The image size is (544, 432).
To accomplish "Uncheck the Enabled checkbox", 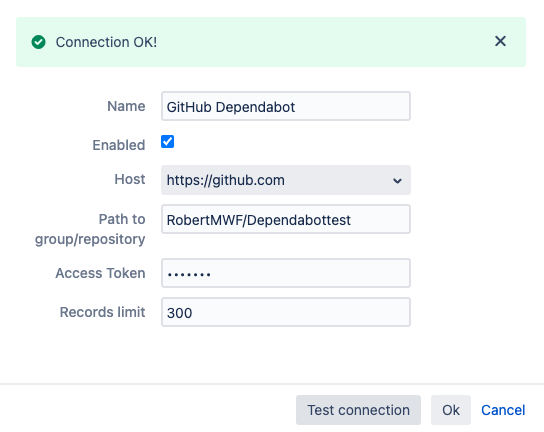I will click(167, 142).
